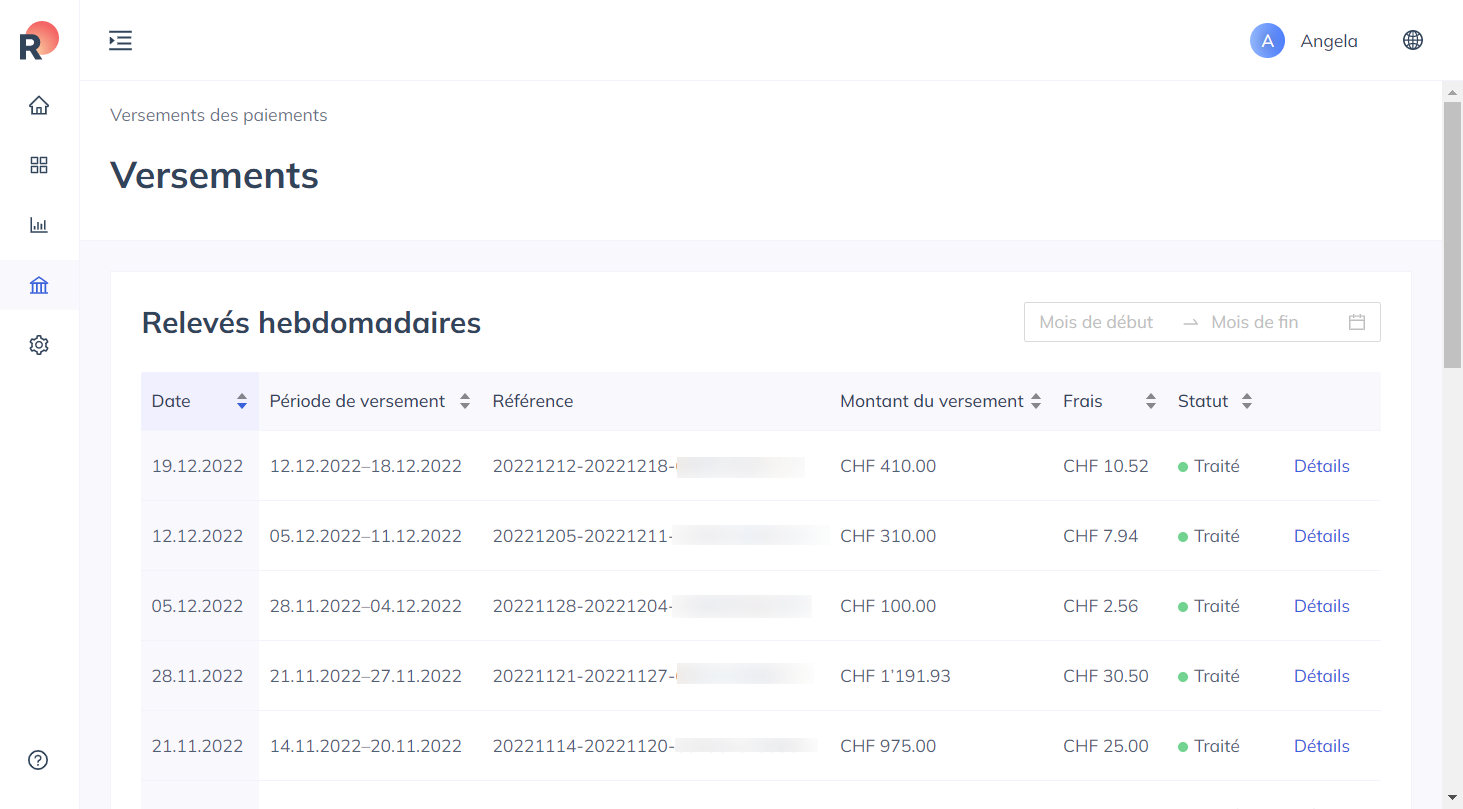Image resolution: width=1463 pixels, height=809 pixels.
Task: Open the bar chart reports icon
Action: coord(39,225)
